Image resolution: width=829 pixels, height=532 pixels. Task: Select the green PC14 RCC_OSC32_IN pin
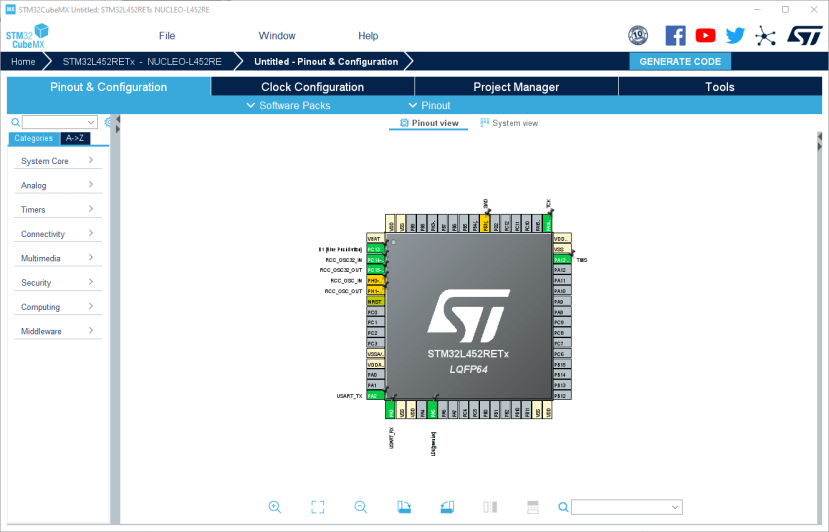(x=375, y=260)
